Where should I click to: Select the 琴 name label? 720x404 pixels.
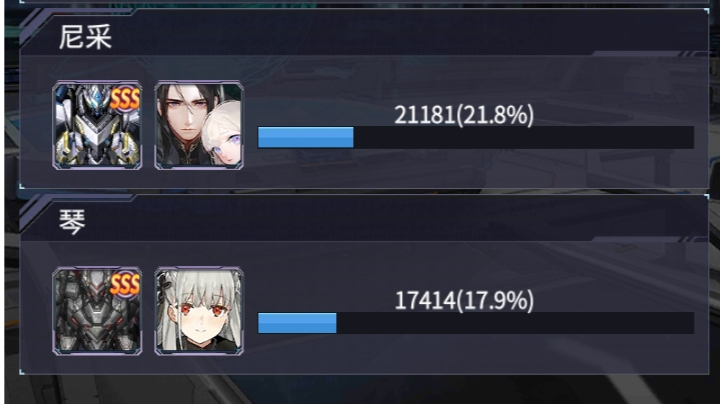[72, 222]
